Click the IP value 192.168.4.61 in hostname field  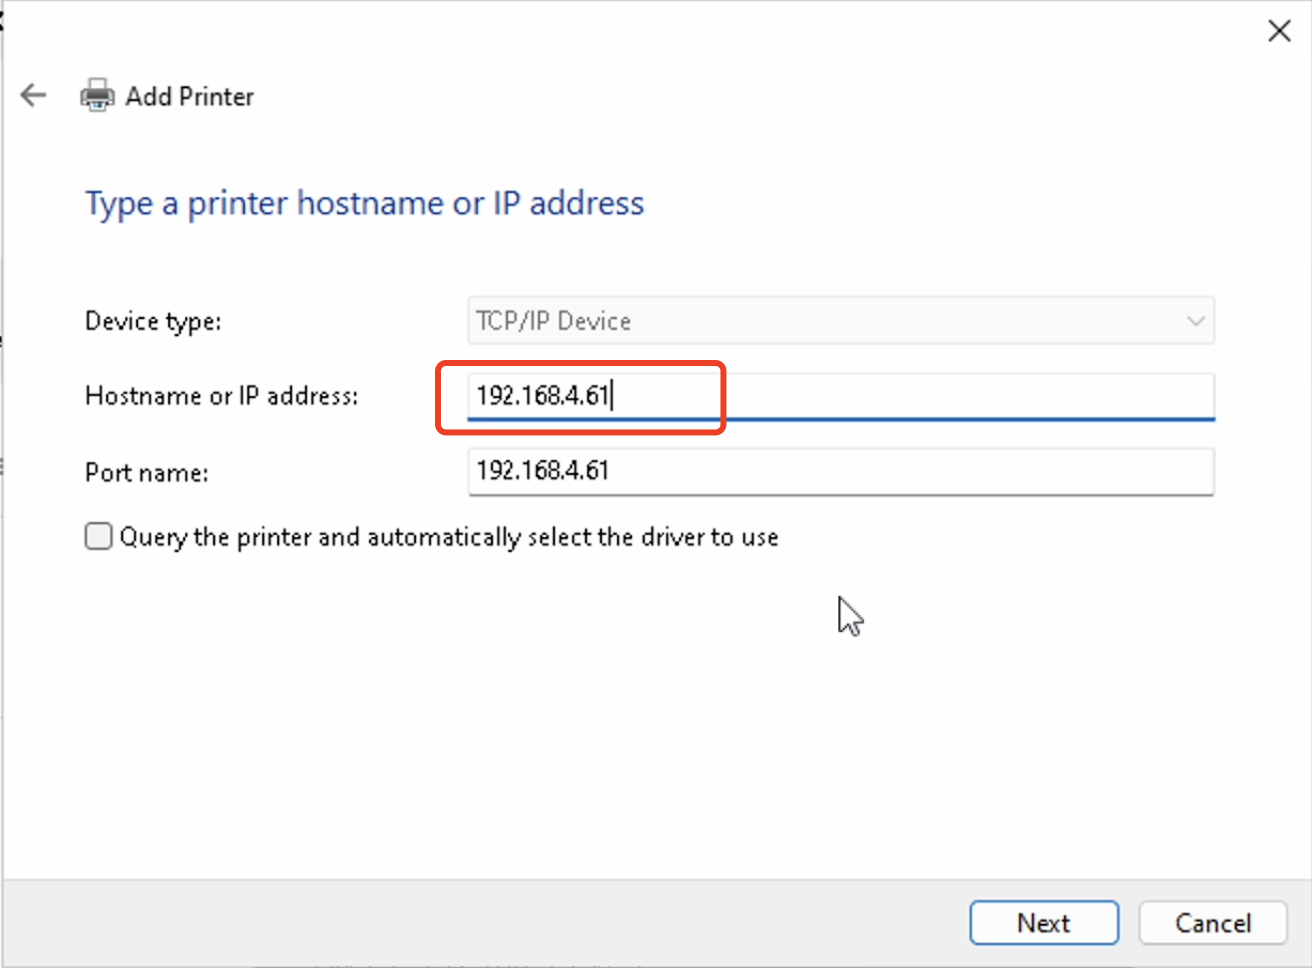tap(541, 395)
